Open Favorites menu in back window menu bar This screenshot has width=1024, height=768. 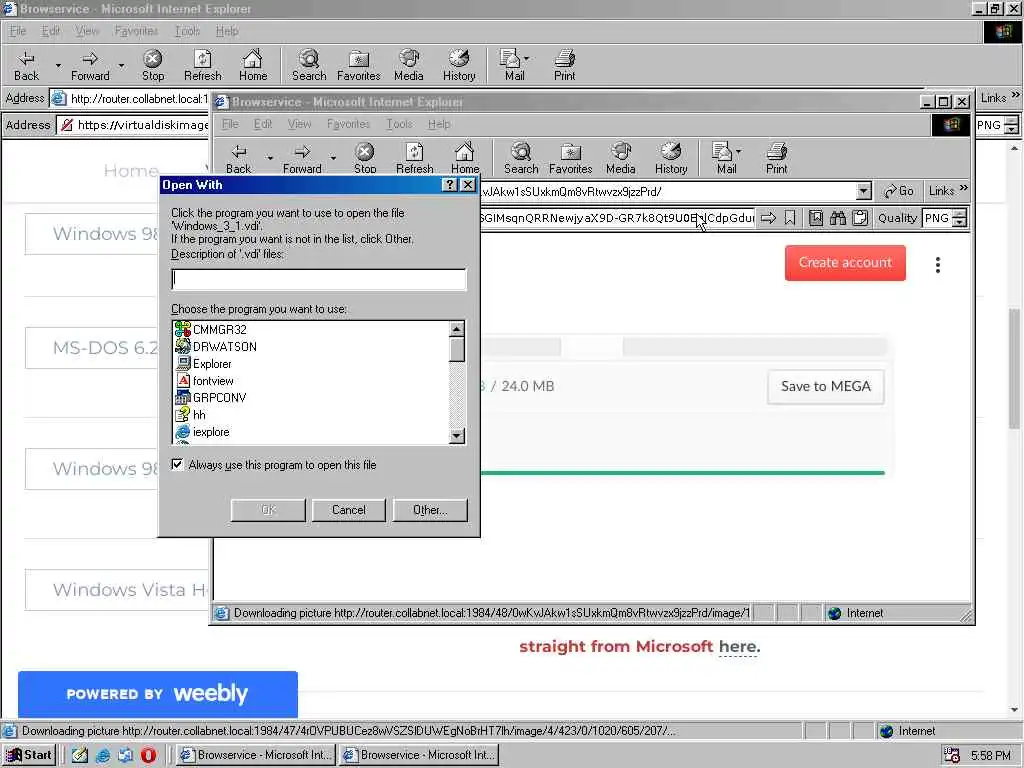click(x=136, y=31)
